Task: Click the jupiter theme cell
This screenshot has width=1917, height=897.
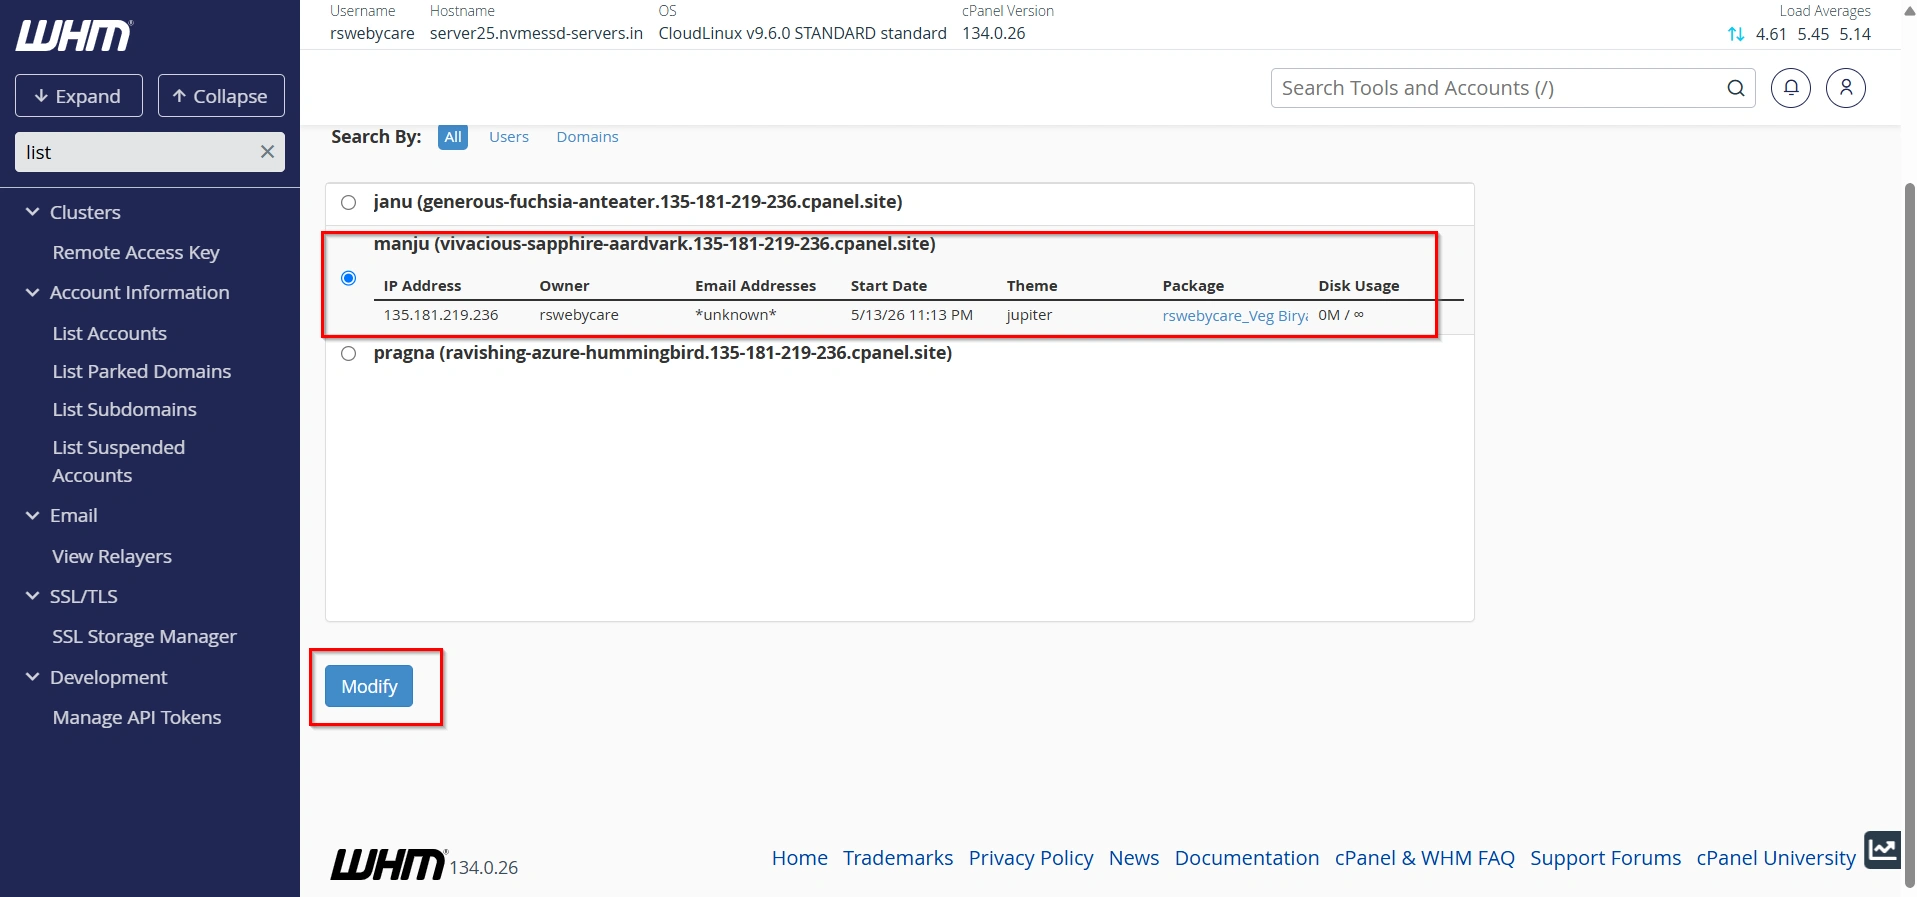Action: 1029,315
